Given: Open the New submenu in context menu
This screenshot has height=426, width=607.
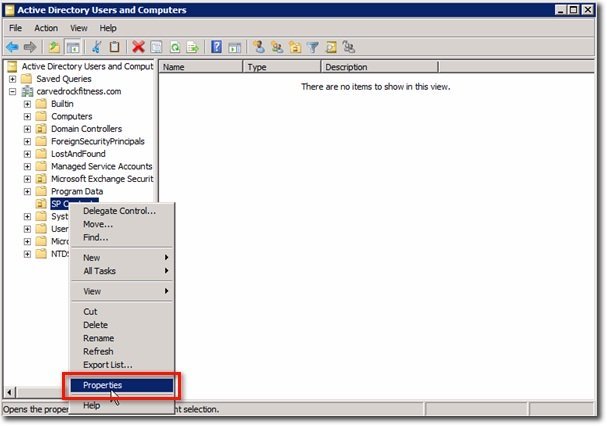Looking at the screenshot, I should point(122,258).
